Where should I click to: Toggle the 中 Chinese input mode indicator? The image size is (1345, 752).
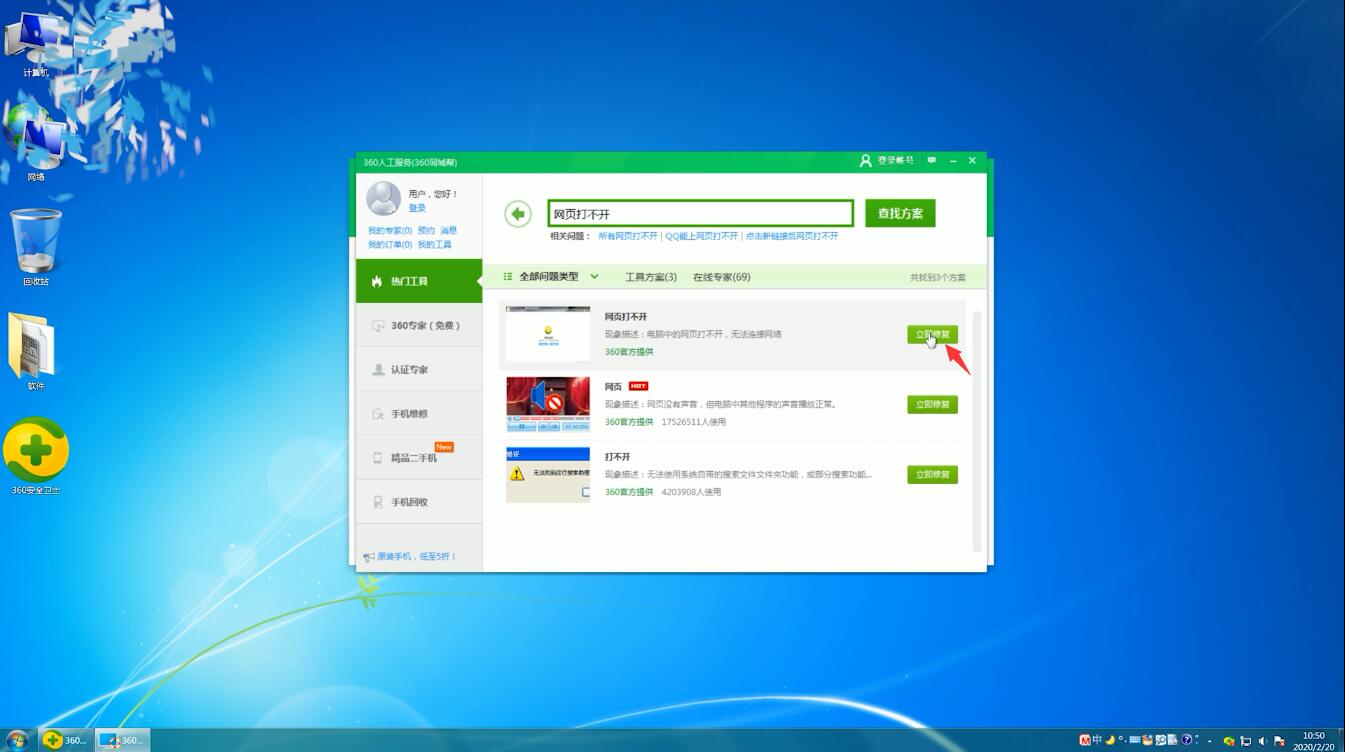pos(1097,740)
